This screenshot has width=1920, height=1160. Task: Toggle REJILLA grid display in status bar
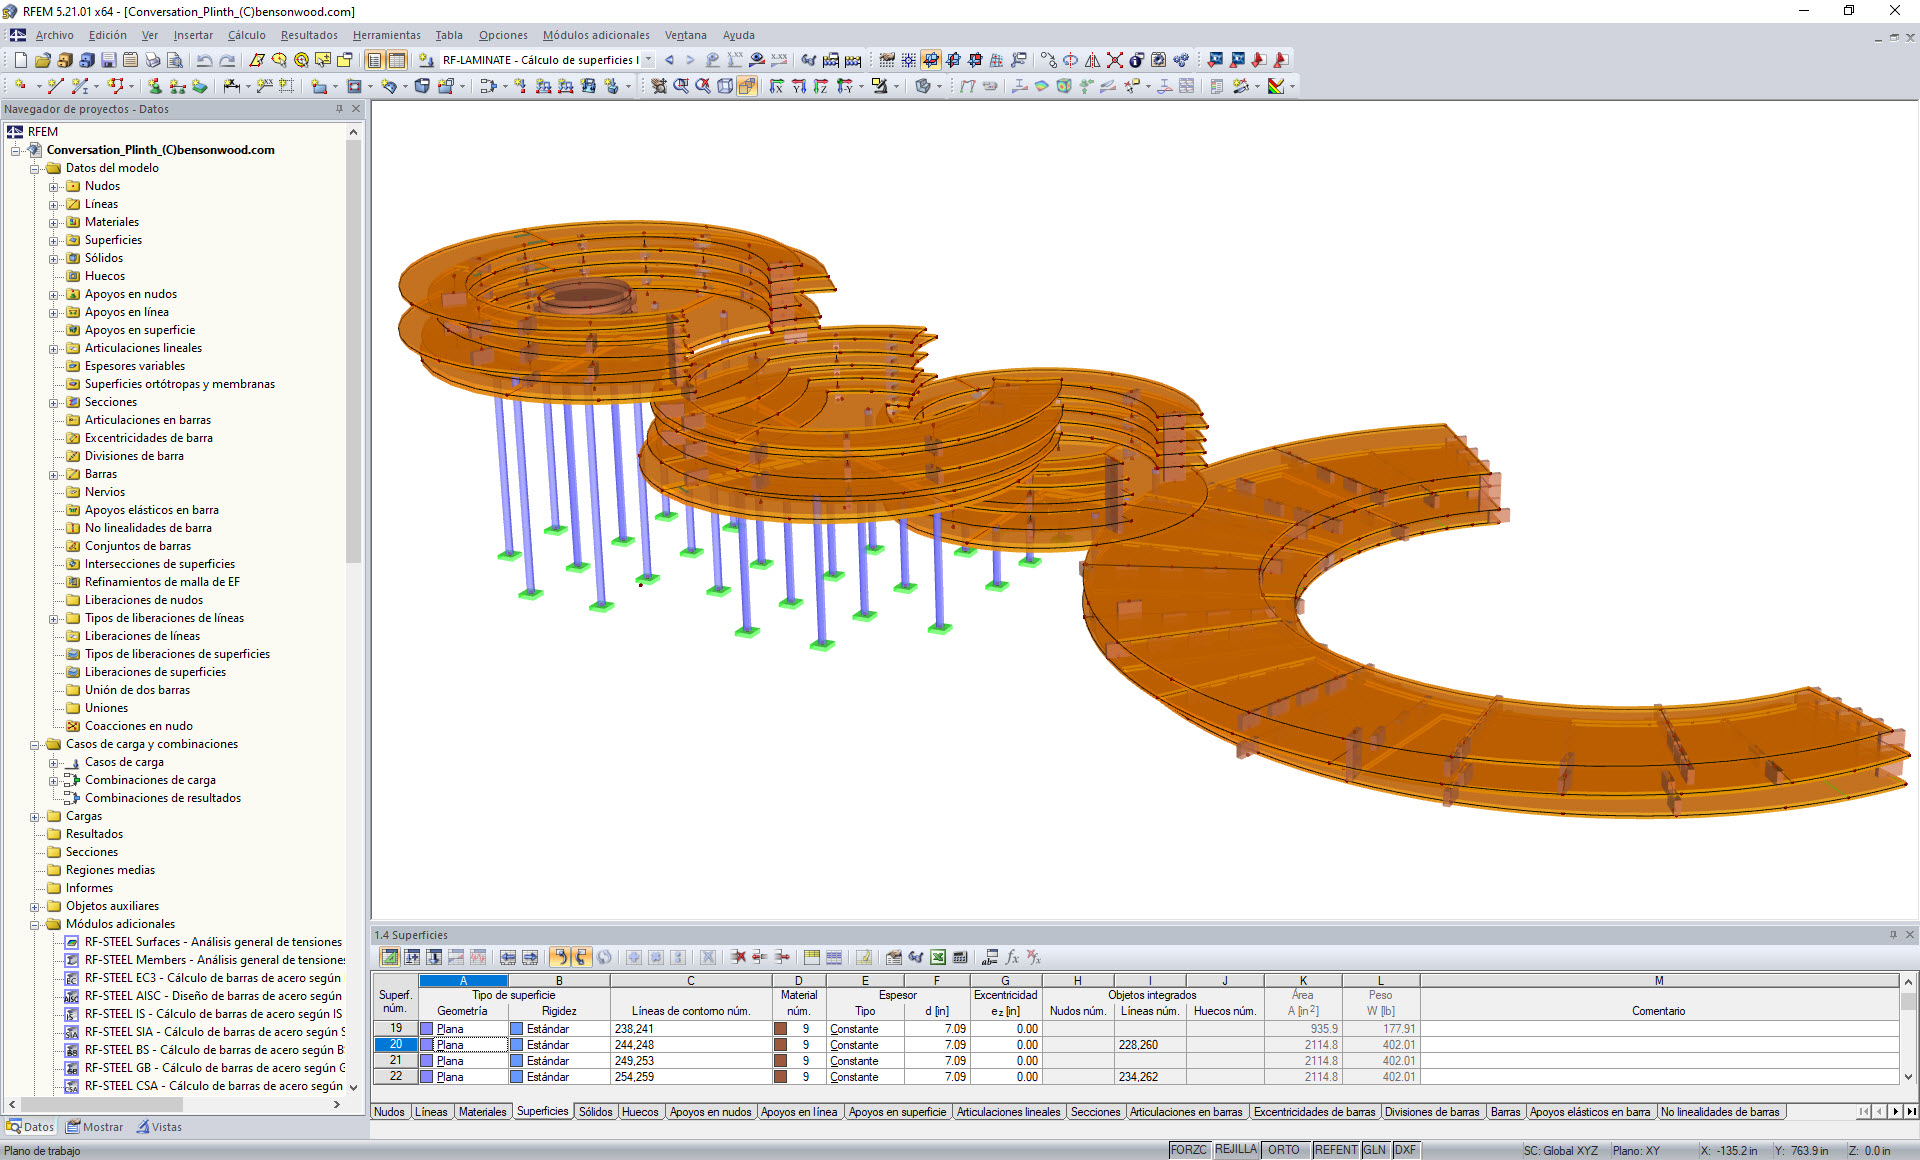[1237, 1150]
